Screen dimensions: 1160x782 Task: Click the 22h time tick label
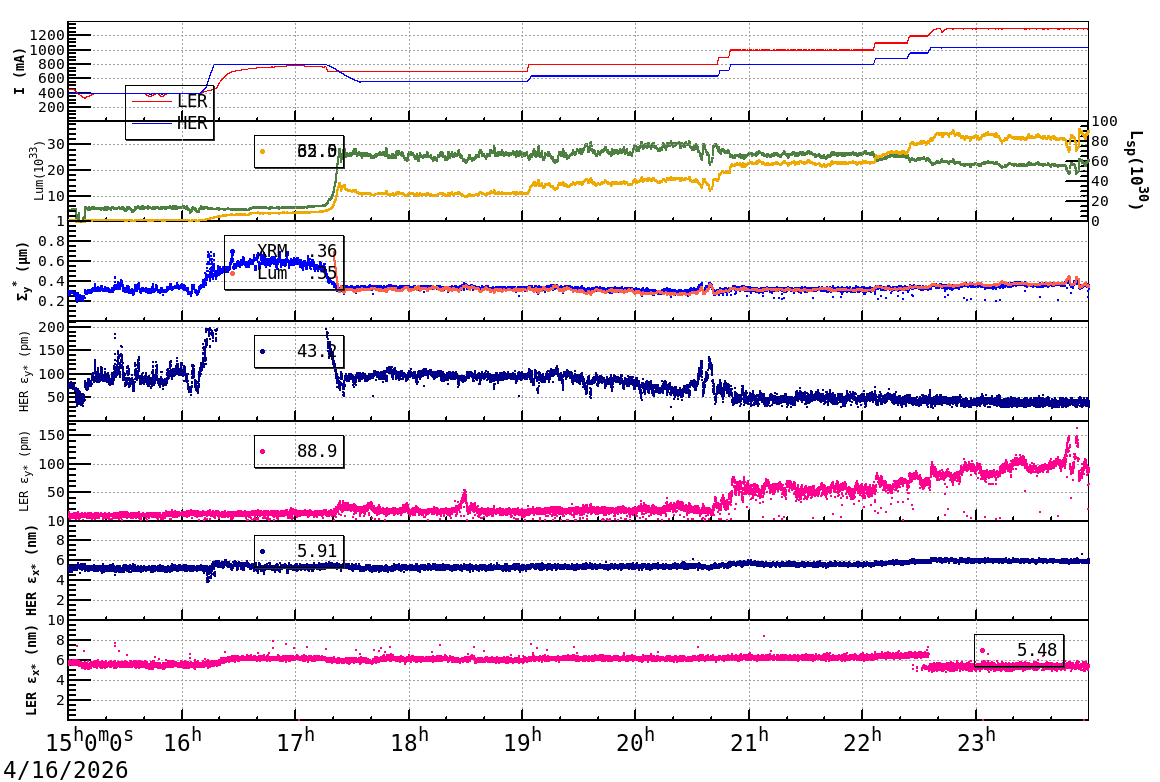(863, 741)
